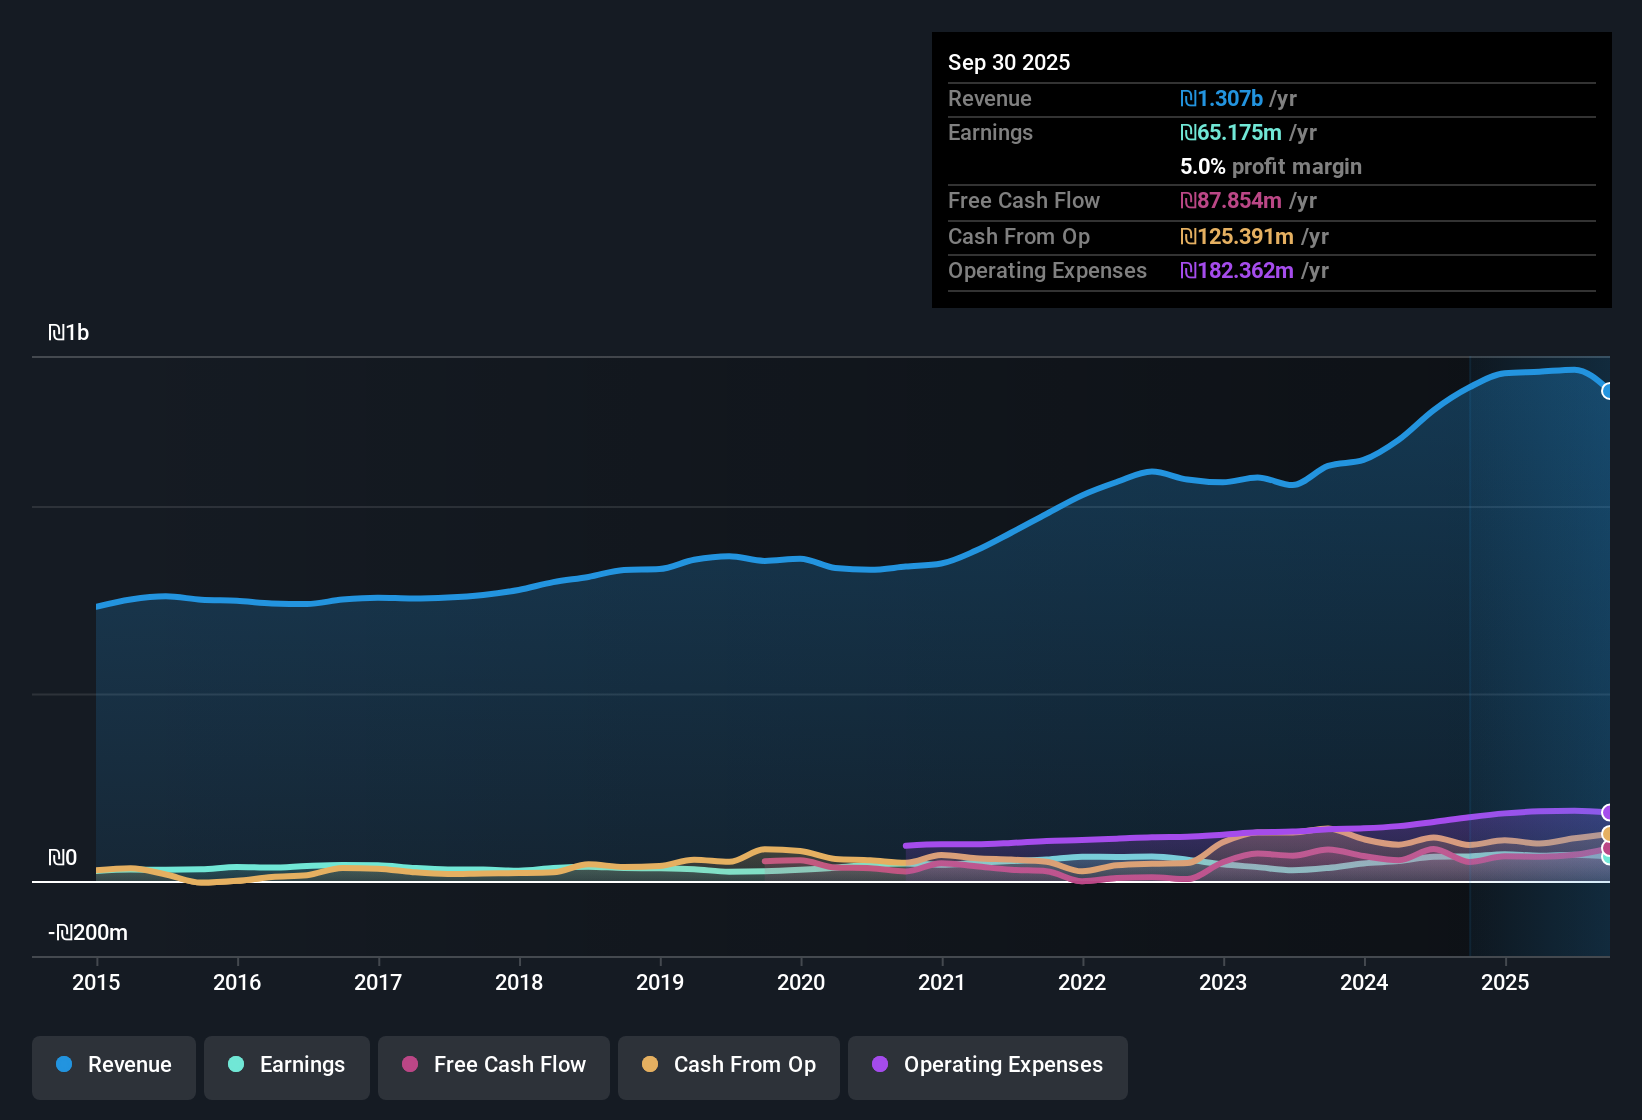This screenshot has width=1642, height=1120.
Task: Select the Operating Expenses endpoint marker
Action: click(1608, 812)
